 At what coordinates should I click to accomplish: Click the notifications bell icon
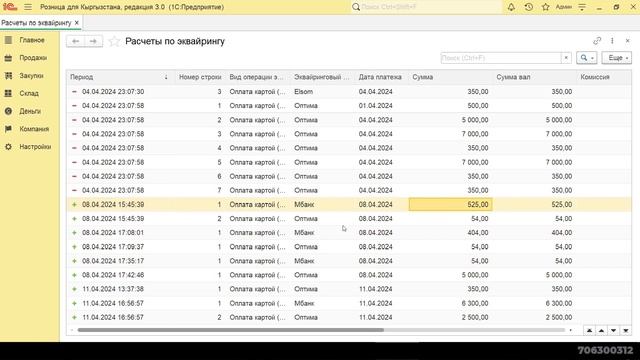pos(511,7)
